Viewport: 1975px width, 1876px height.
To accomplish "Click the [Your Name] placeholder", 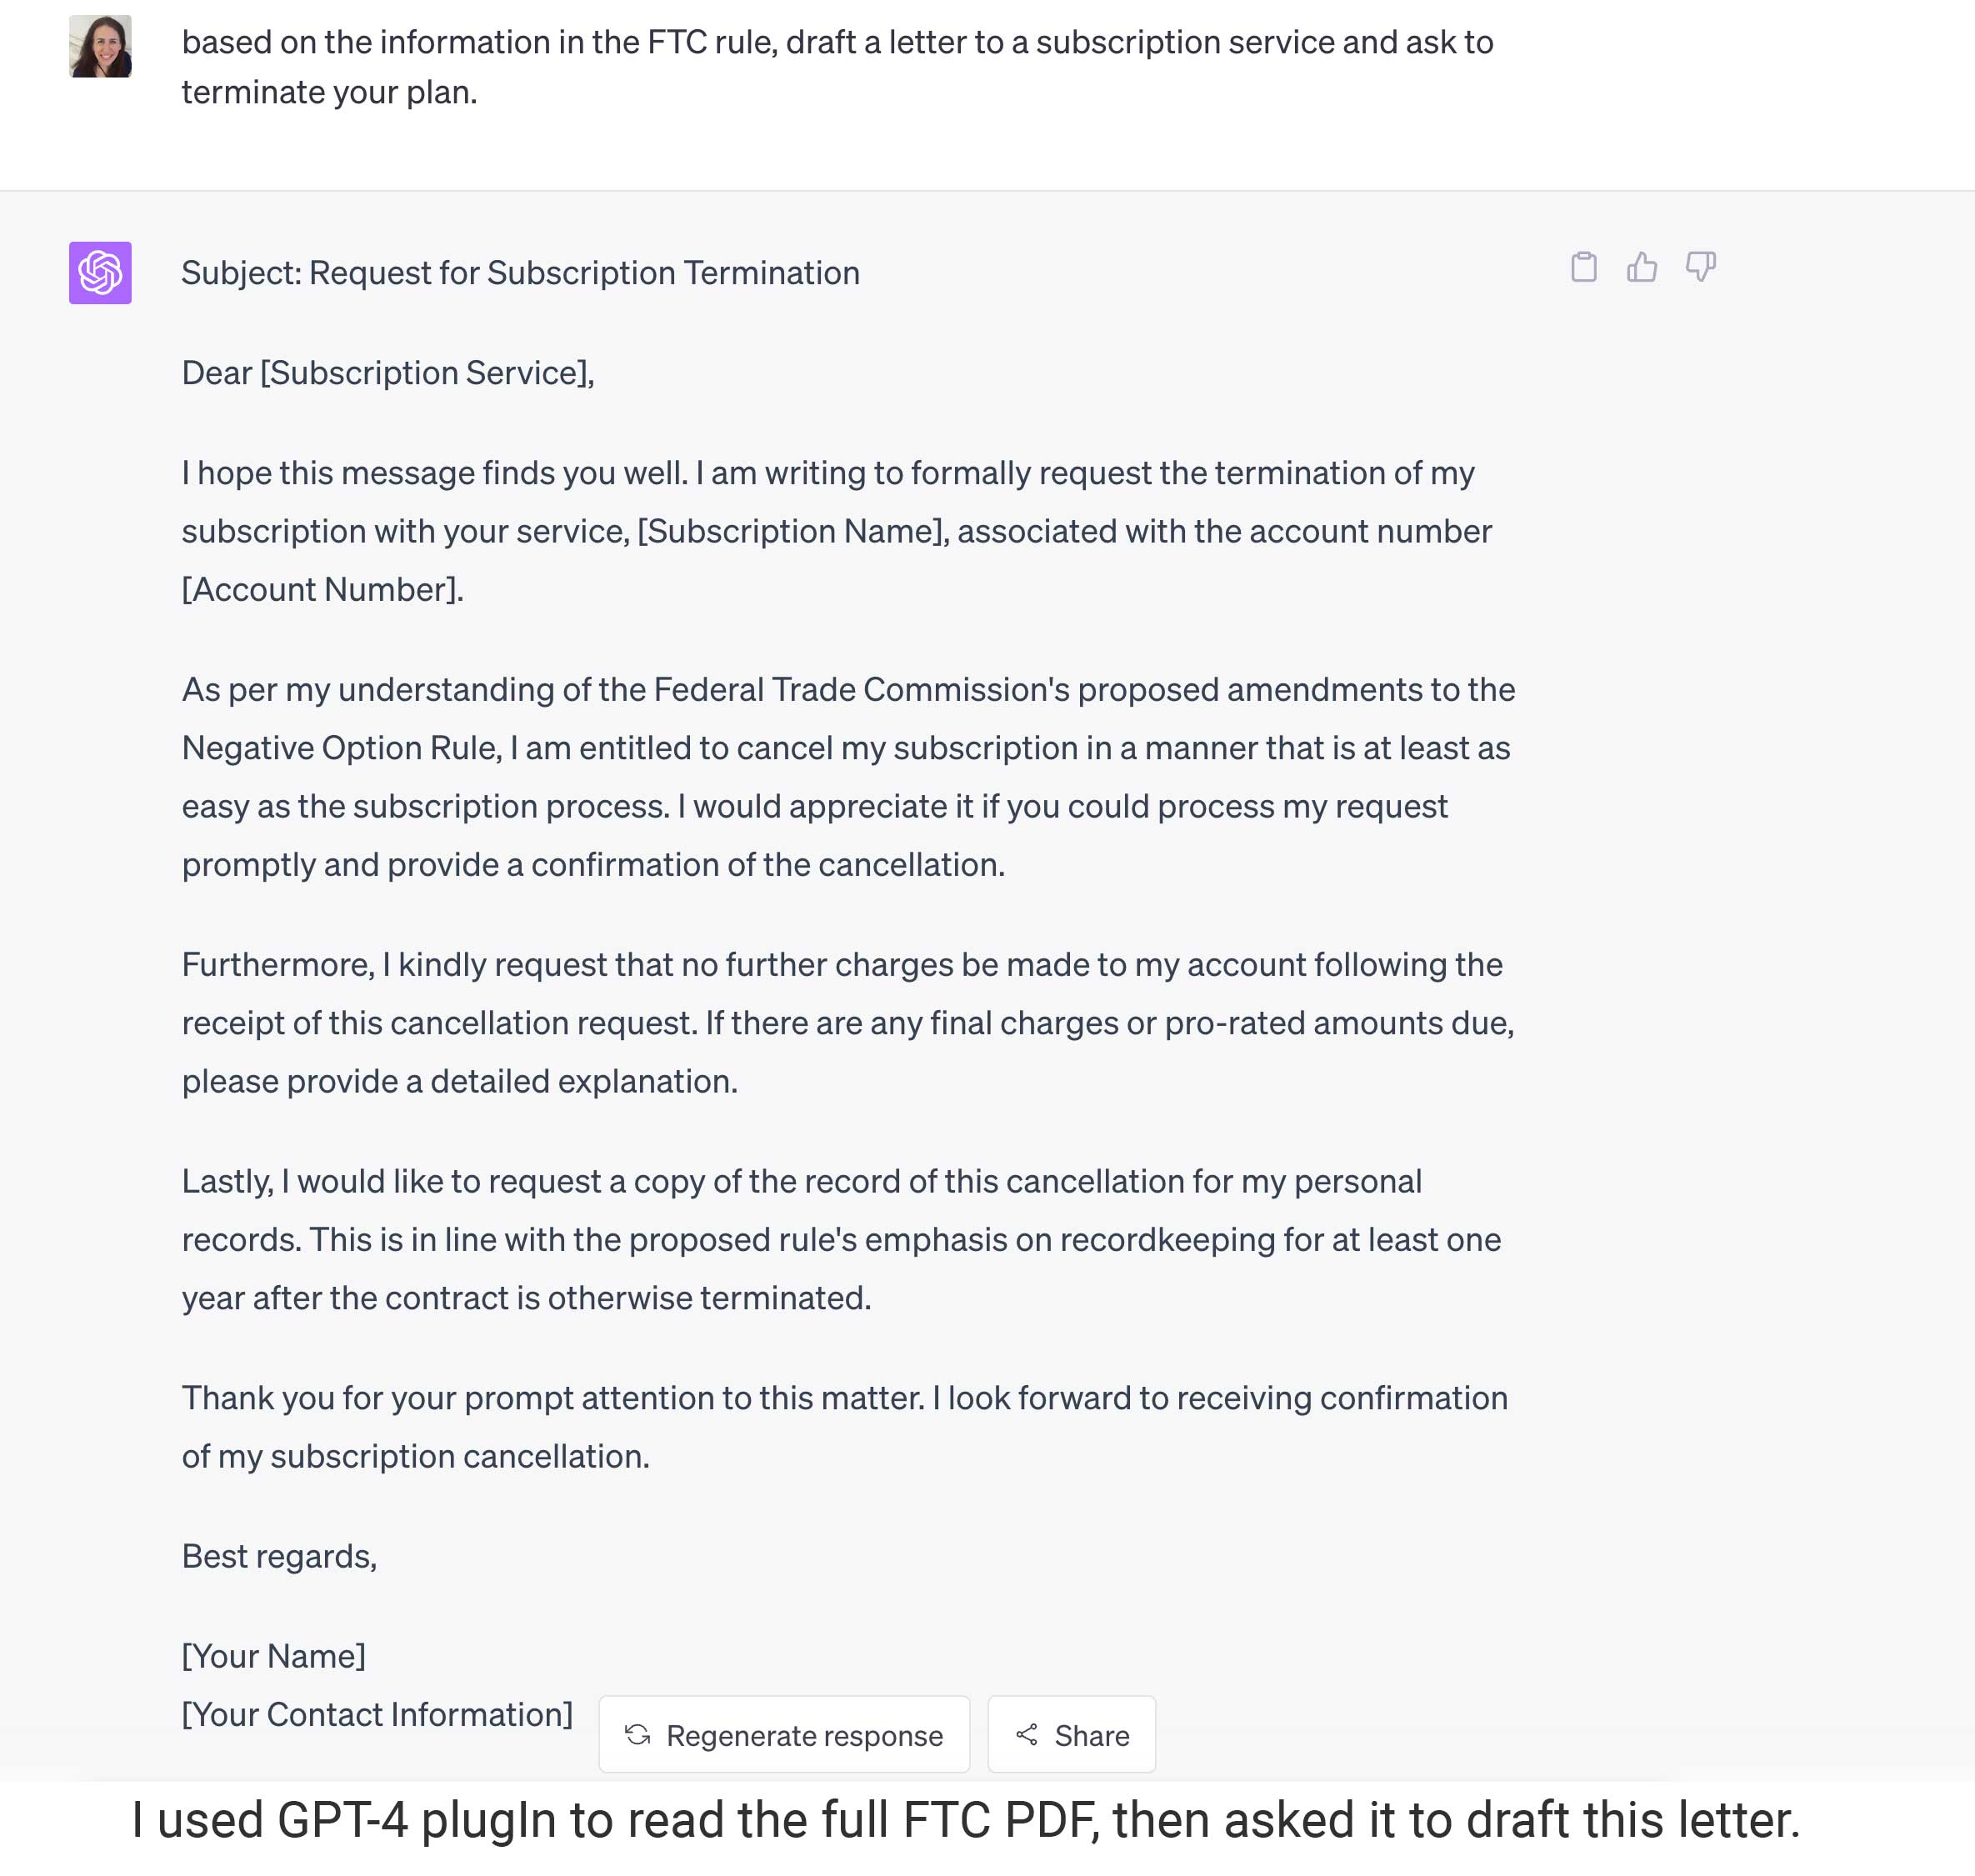I will pyautogui.click(x=273, y=1657).
